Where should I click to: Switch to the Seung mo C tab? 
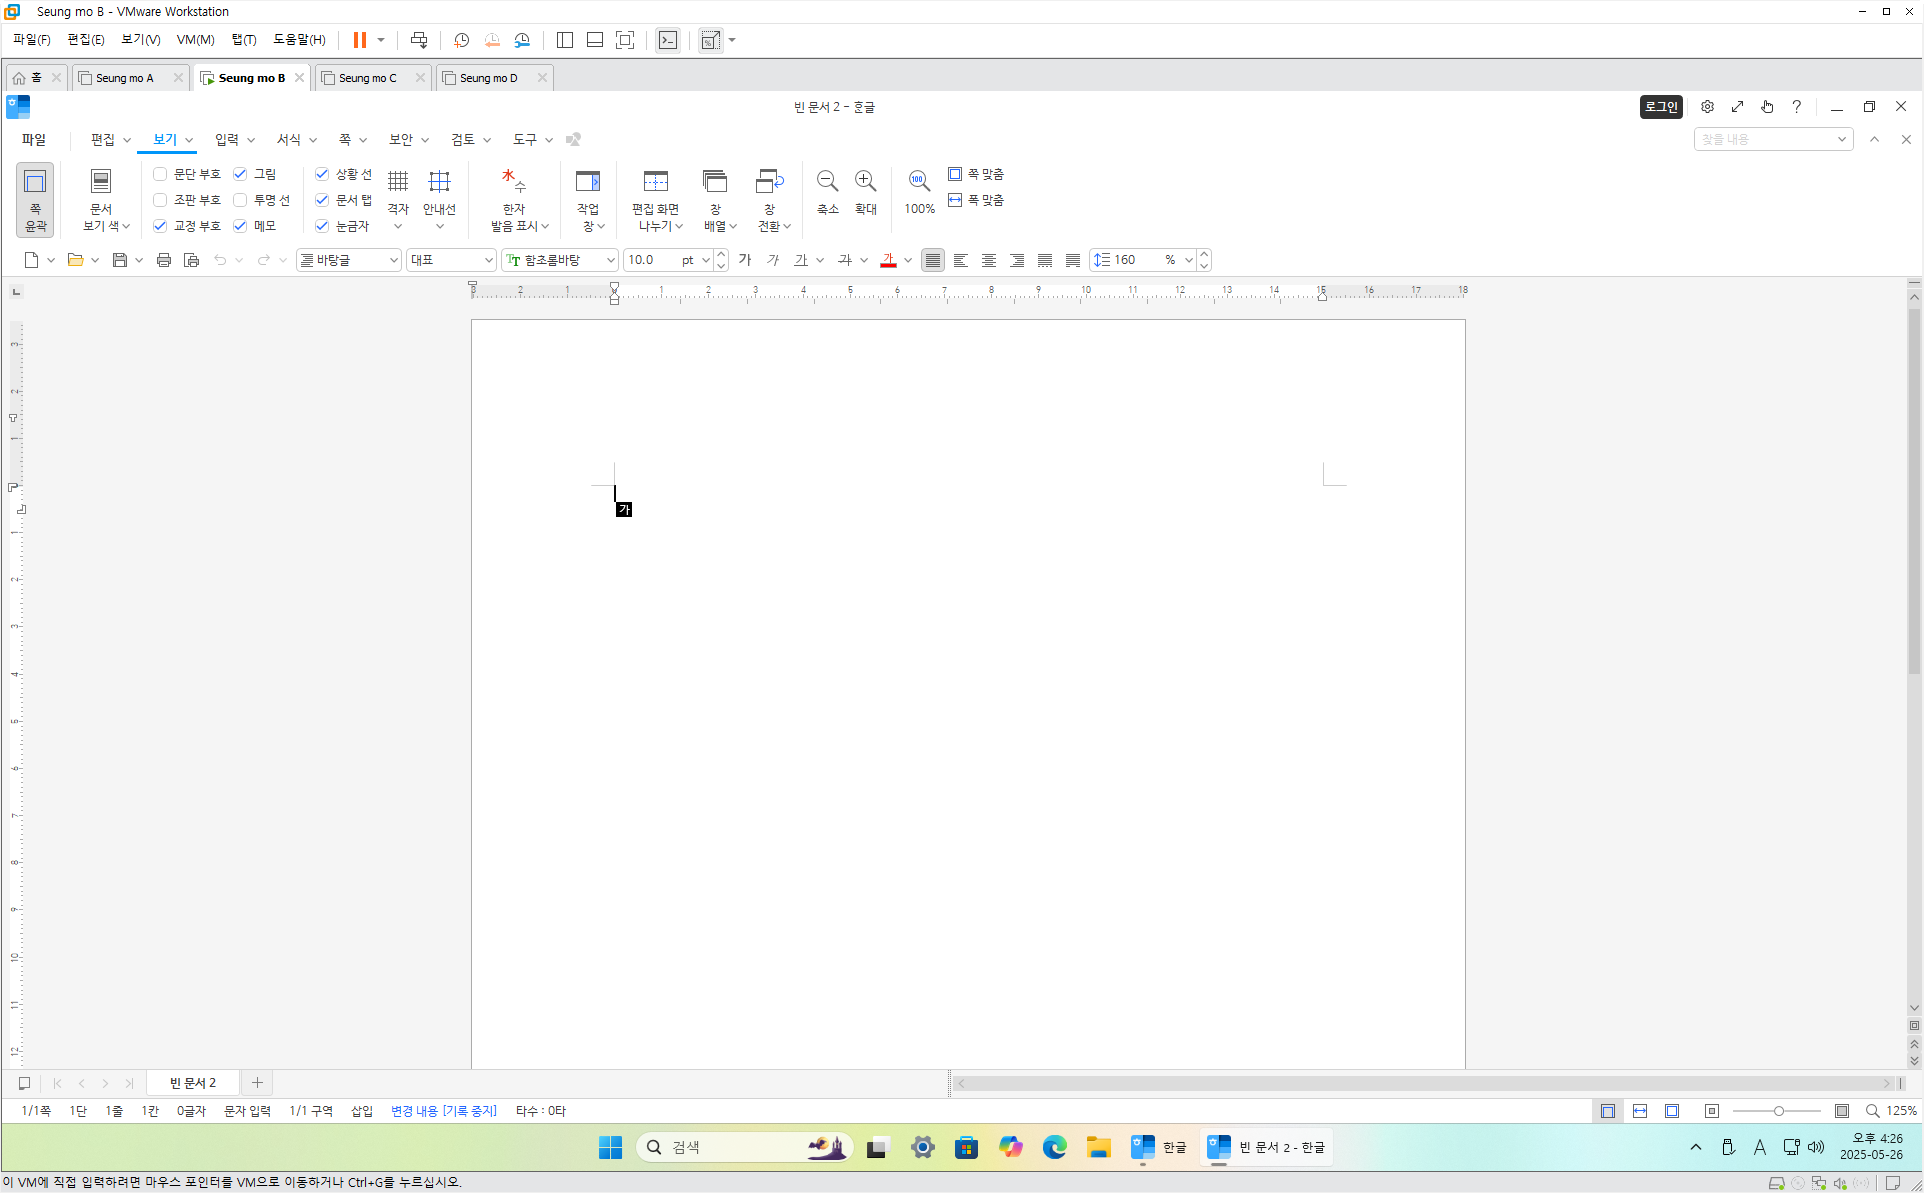[368, 78]
